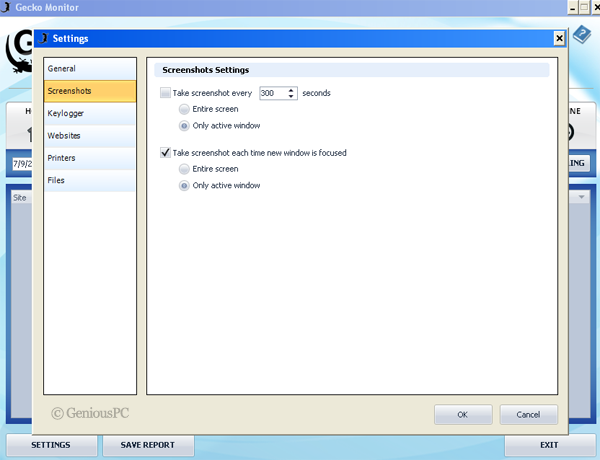Close the Settings dialog with X
600x460 pixels.
559,38
